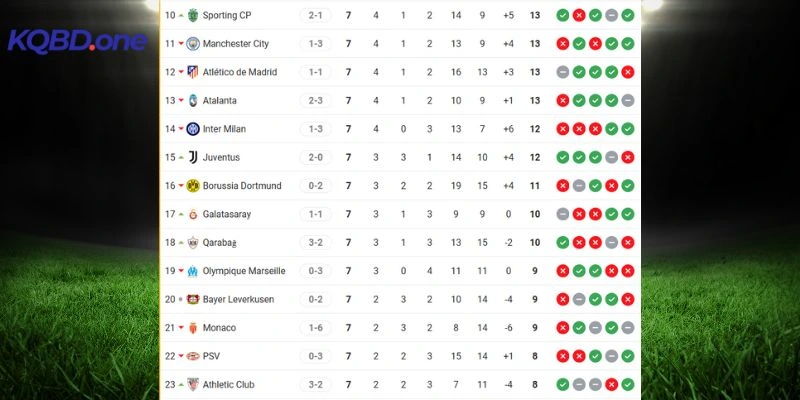
Task: Click the Olympique Marseille club logo
Action: pyautogui.click(x=193, y=271)
